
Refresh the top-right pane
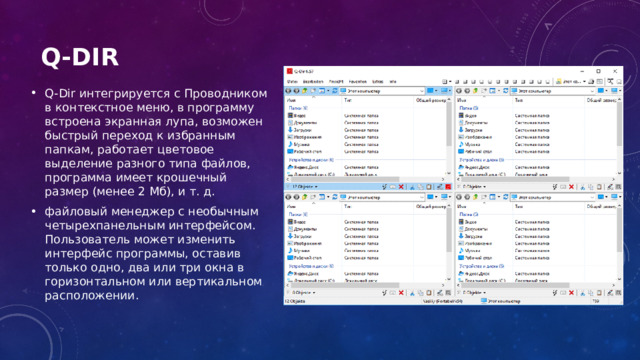(x=505, y=91)
